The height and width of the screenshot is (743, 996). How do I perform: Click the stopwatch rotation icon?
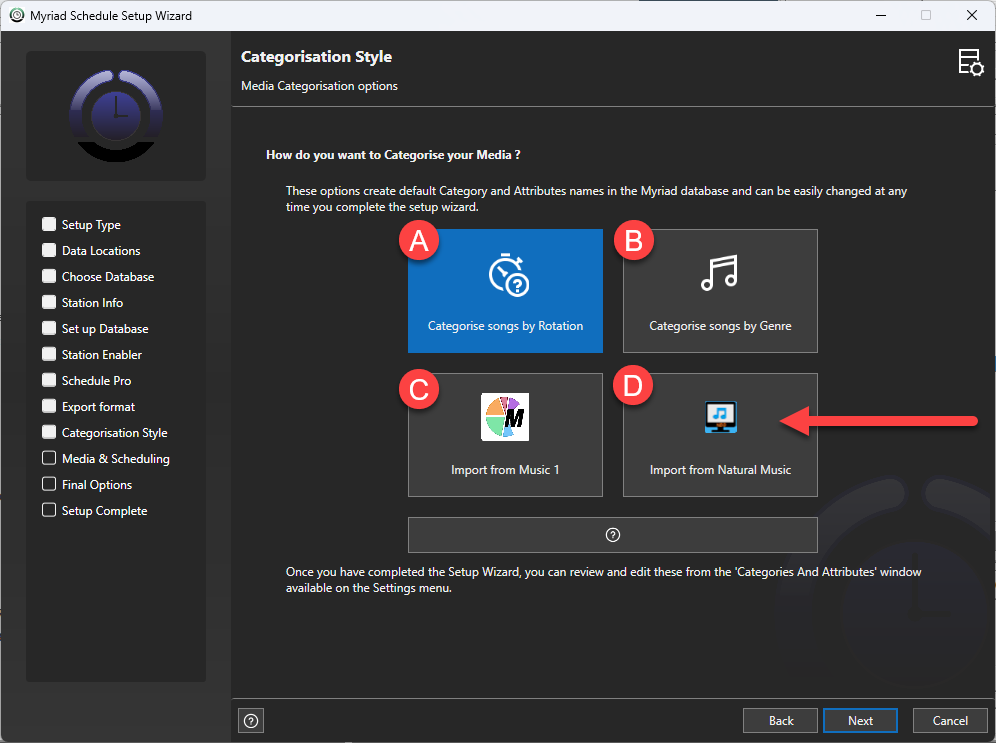point(508,275)
